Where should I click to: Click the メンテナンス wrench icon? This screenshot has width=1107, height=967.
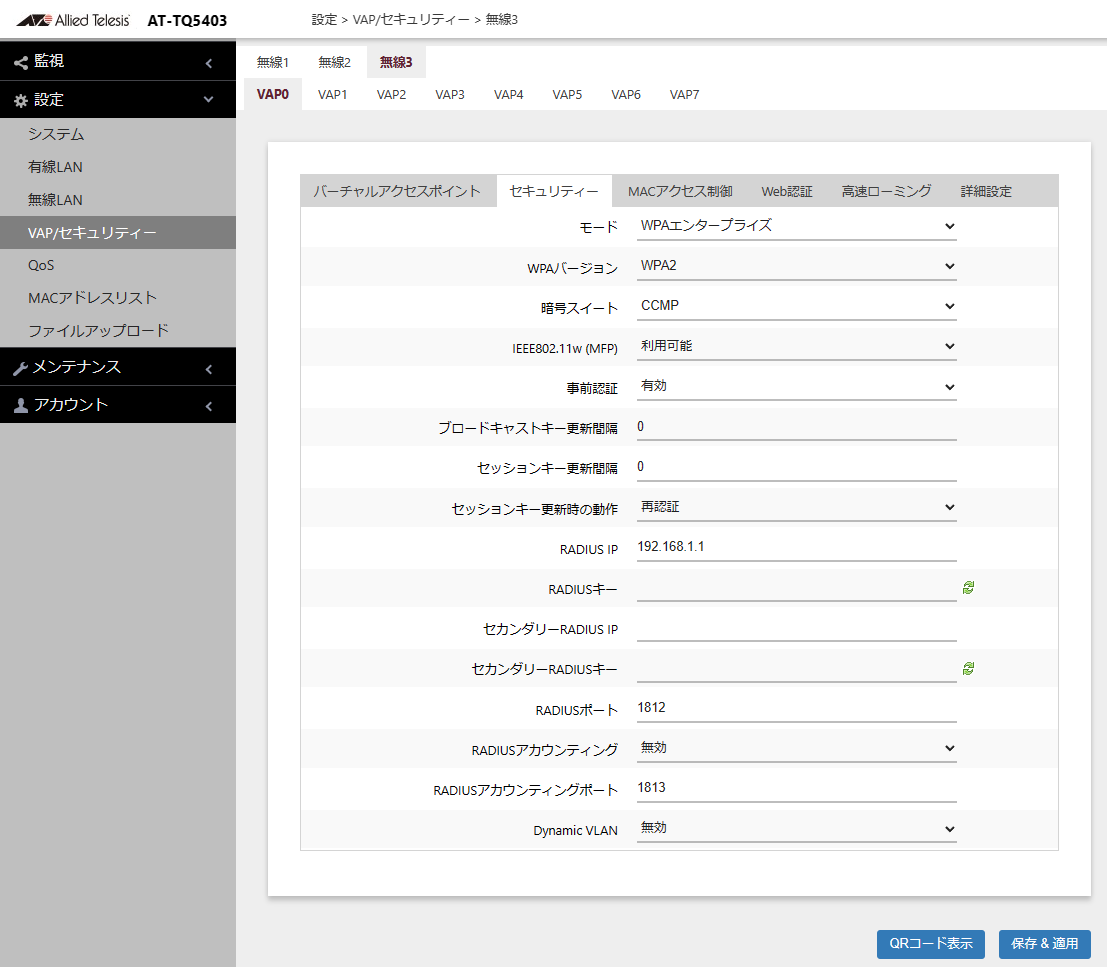(x=21, y=368)
